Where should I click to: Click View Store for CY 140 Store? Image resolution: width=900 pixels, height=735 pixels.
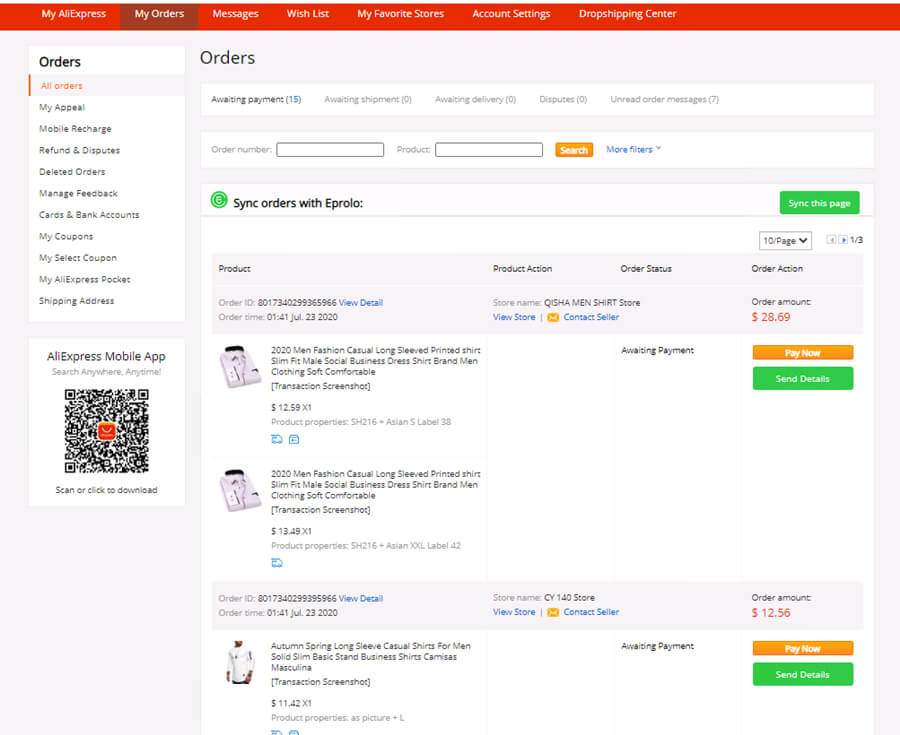(514, 612)
